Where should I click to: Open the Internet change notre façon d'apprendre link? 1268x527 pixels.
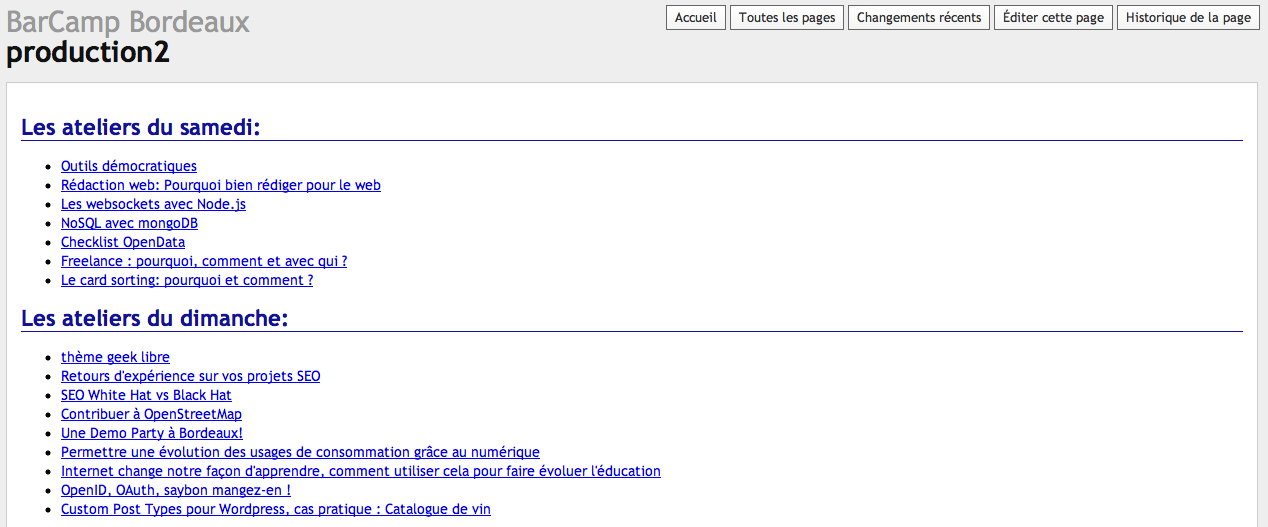click(x=360, y=471)
